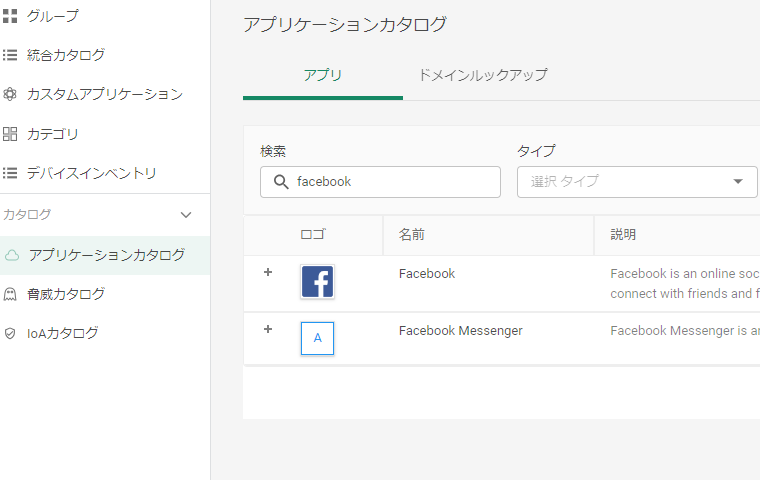760x480 pixels.
Task: Click the カタログ section label
Action: pos(27,214)
